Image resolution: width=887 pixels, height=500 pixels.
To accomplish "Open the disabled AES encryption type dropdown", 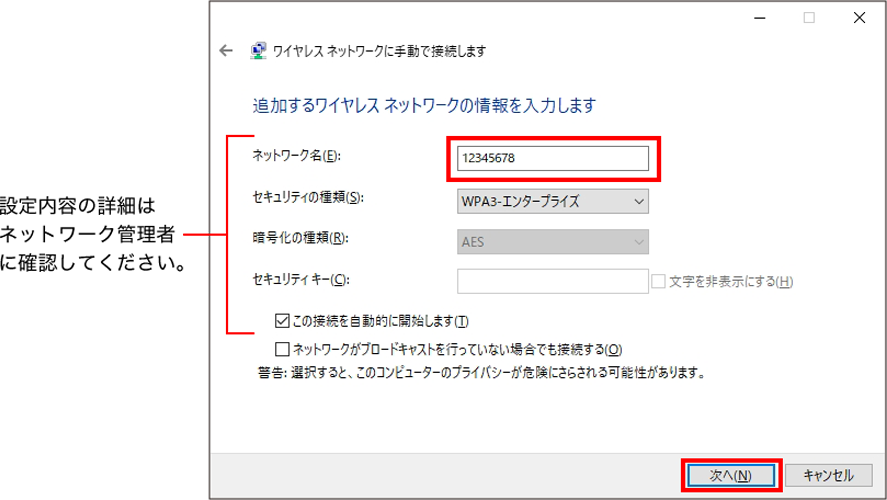I will point(553,242).
